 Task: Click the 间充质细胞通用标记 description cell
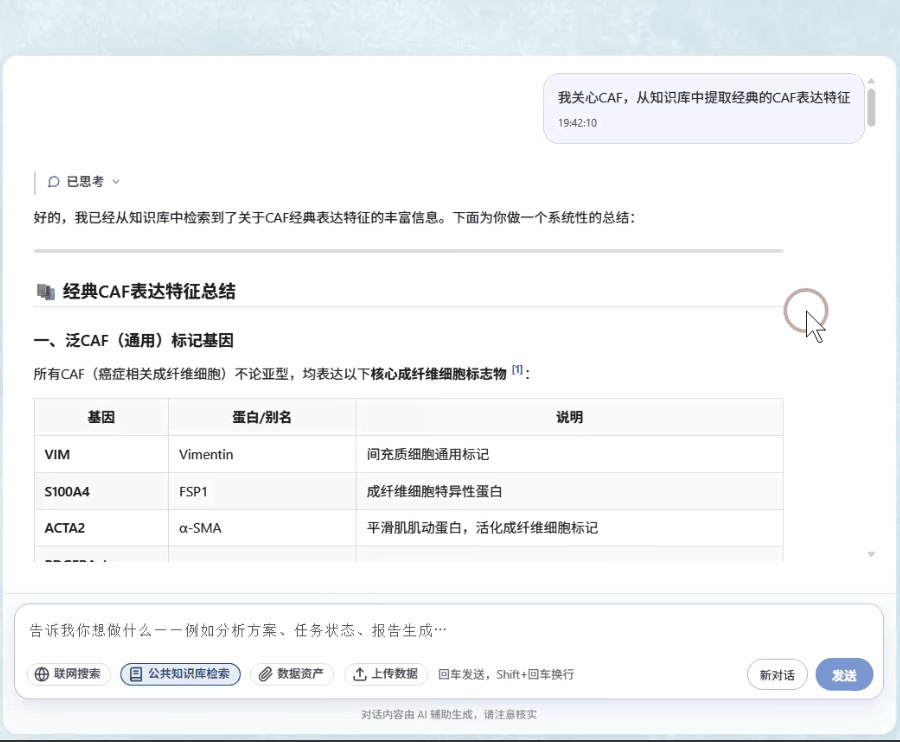click(569, 454)
